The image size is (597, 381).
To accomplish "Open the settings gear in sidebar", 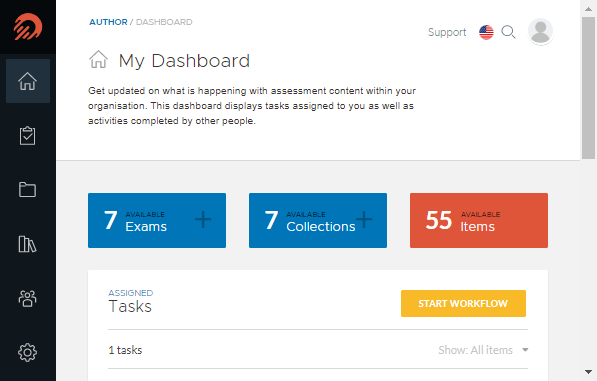I will pos(27,352).
